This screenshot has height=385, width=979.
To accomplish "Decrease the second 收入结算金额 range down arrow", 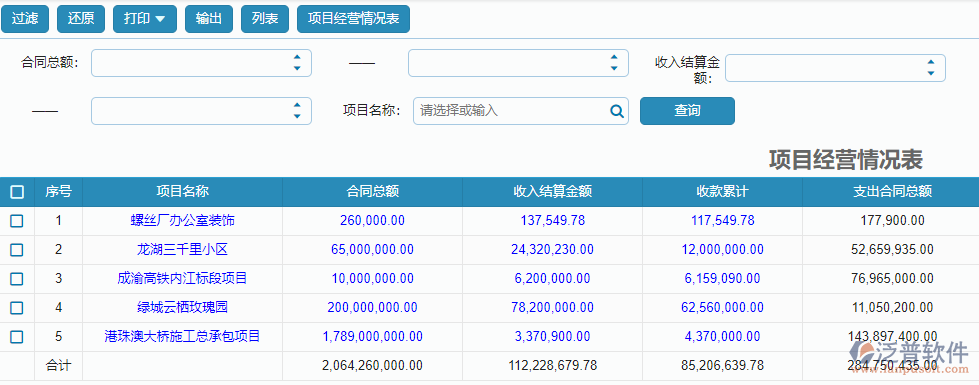I will tap(297, 116).
